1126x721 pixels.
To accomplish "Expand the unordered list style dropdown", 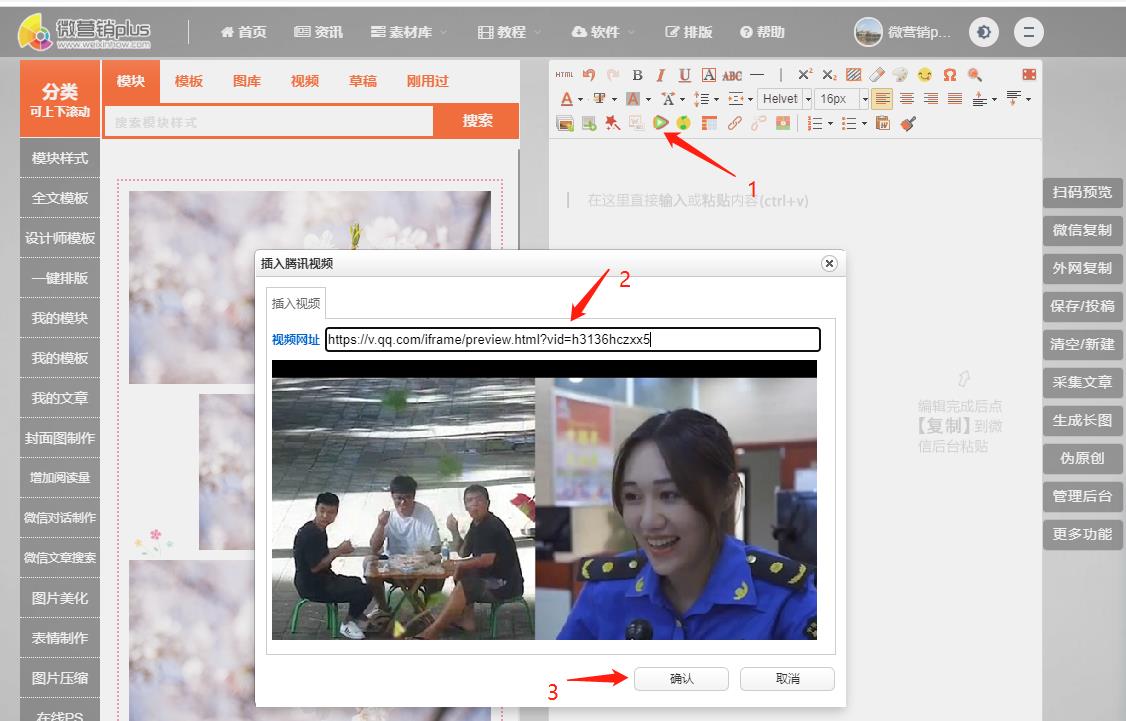I will pyautogui.click(x=865, y=124).
